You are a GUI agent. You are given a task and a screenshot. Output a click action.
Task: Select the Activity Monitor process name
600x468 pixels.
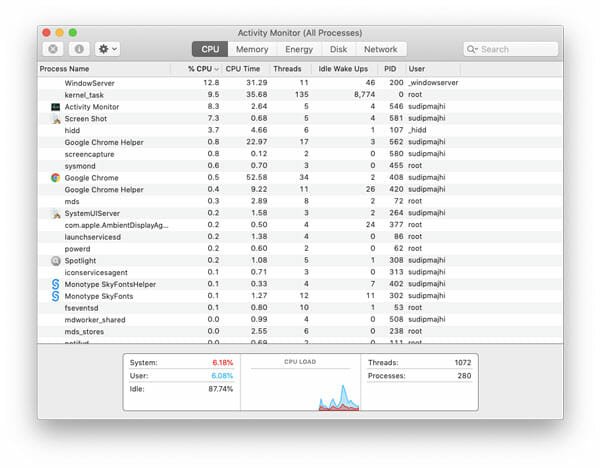click(x=92, y=107)
